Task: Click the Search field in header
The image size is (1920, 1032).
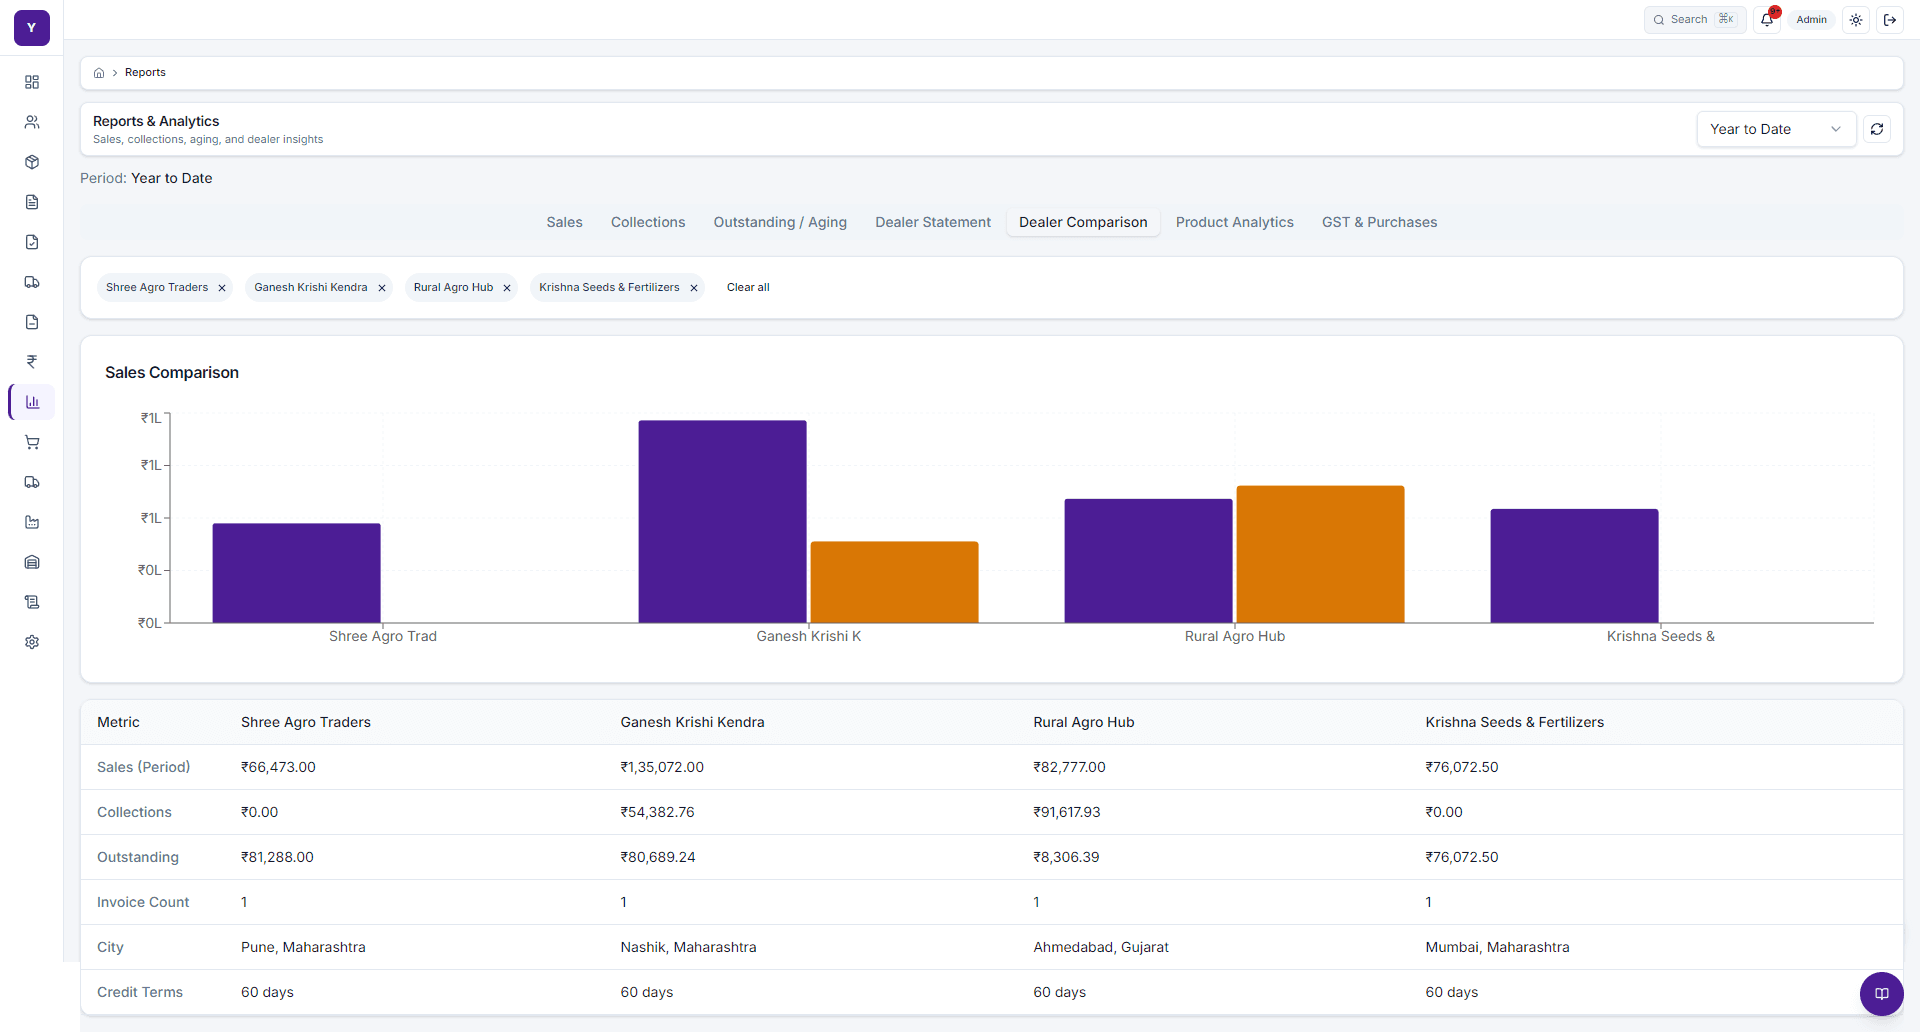Action: click(1695, 20)
